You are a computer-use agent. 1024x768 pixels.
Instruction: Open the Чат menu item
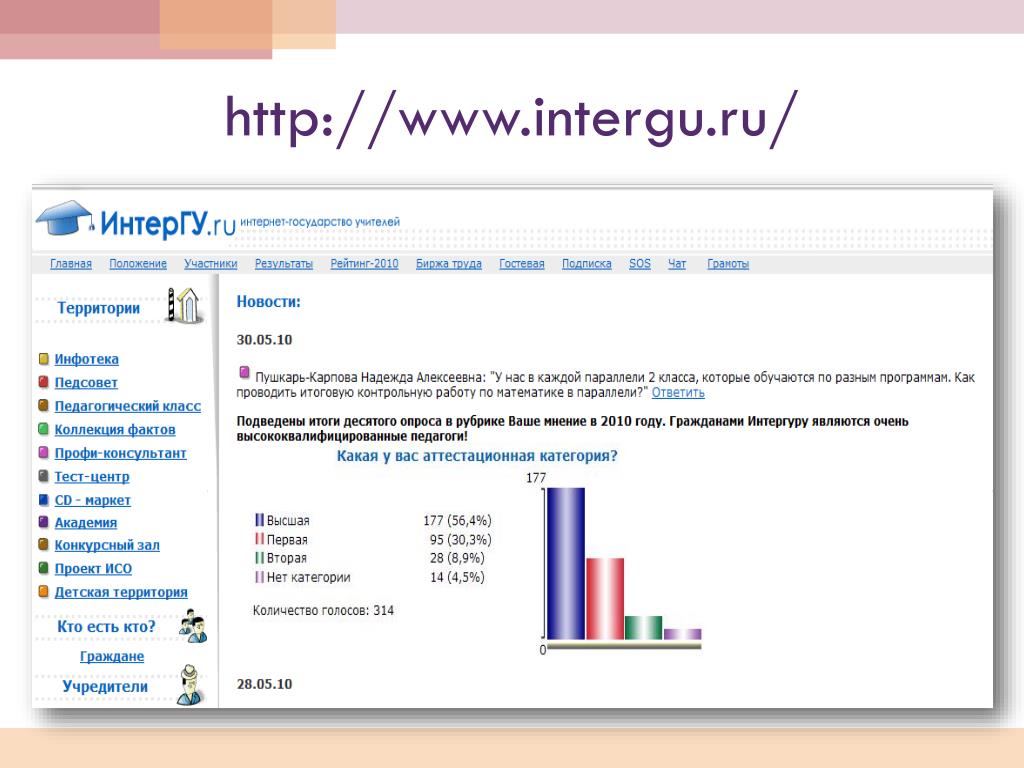click(677, 264)
